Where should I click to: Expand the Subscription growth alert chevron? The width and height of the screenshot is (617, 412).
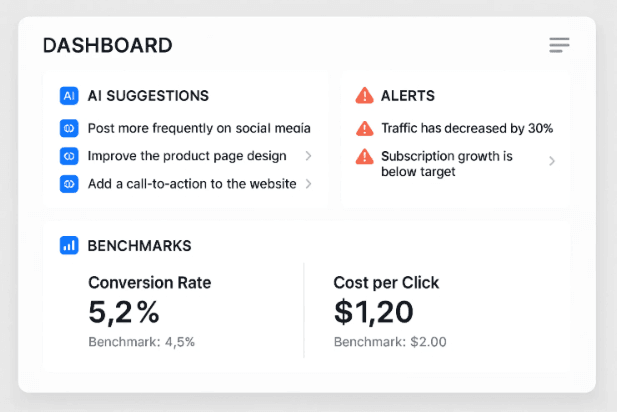(x=552, y=161)
